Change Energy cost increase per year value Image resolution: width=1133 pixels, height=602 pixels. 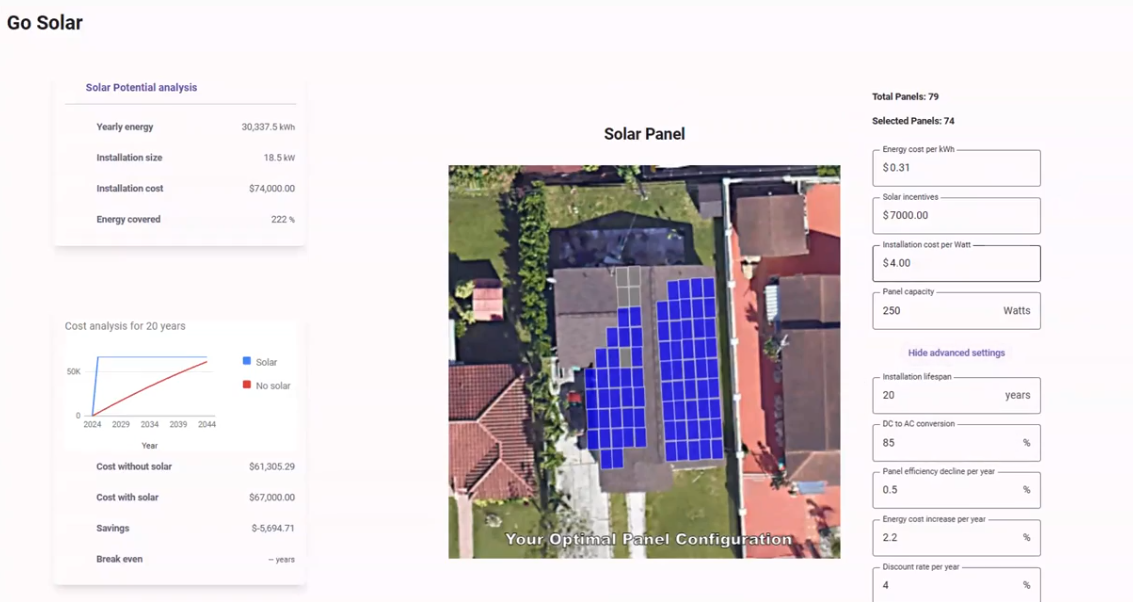click(x=945, y=538)
